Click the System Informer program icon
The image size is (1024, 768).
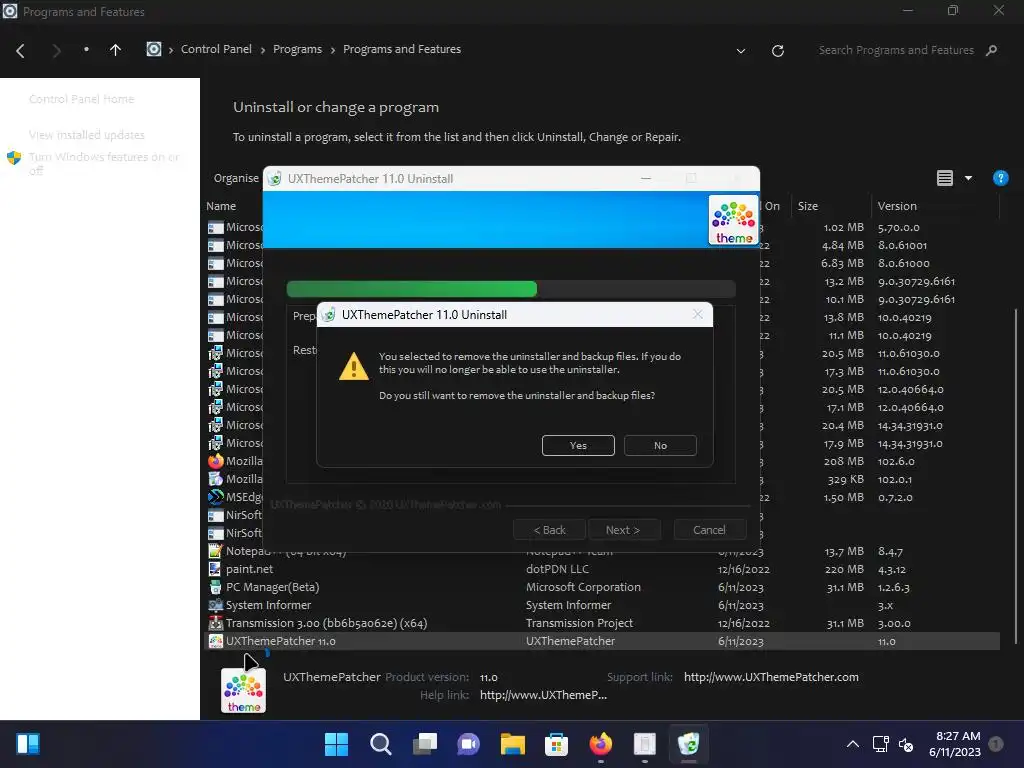pos(215,605)
